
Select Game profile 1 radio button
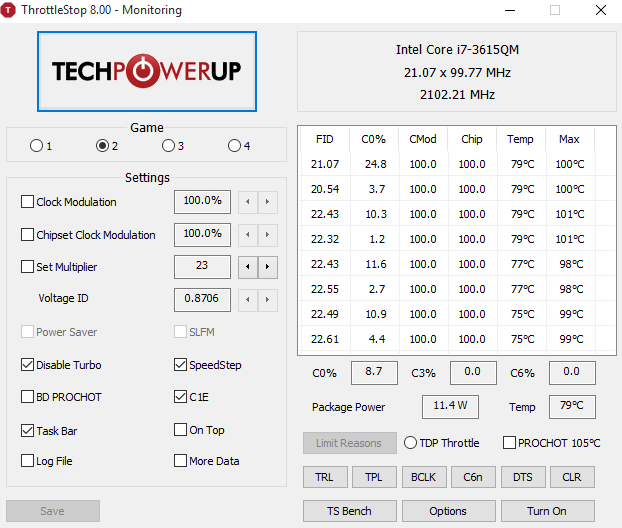point(36,146)
